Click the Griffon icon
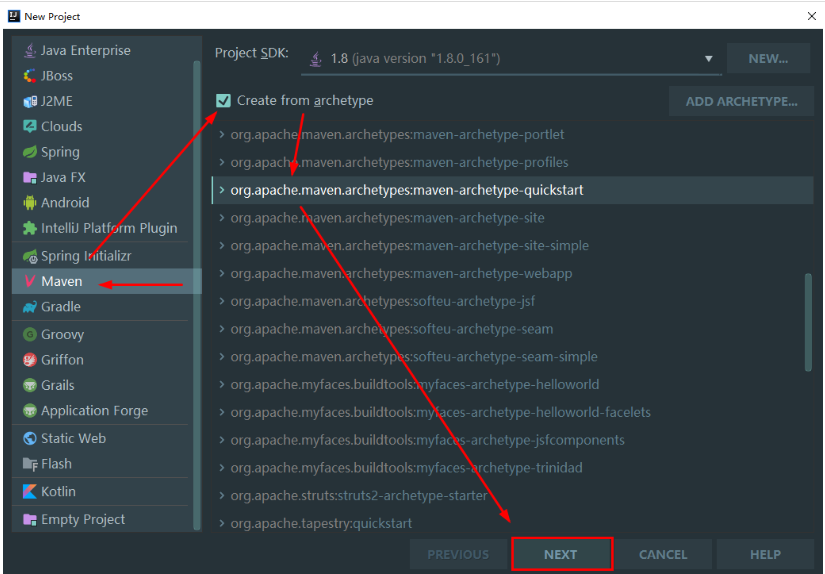 point(30,360)
